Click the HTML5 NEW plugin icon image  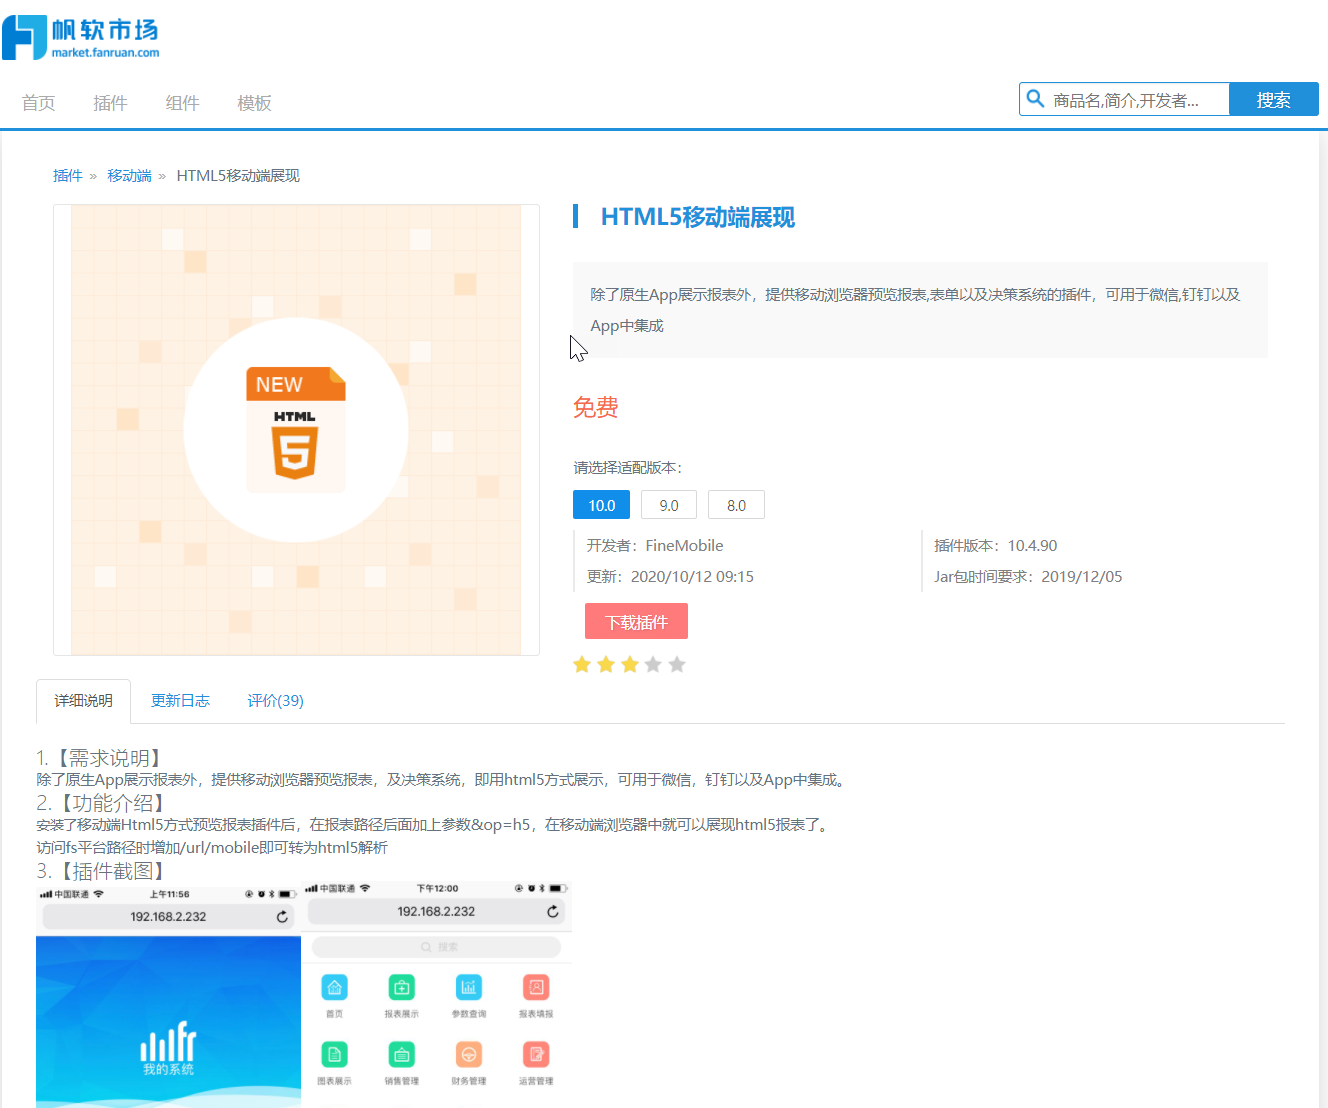point(296,430)
